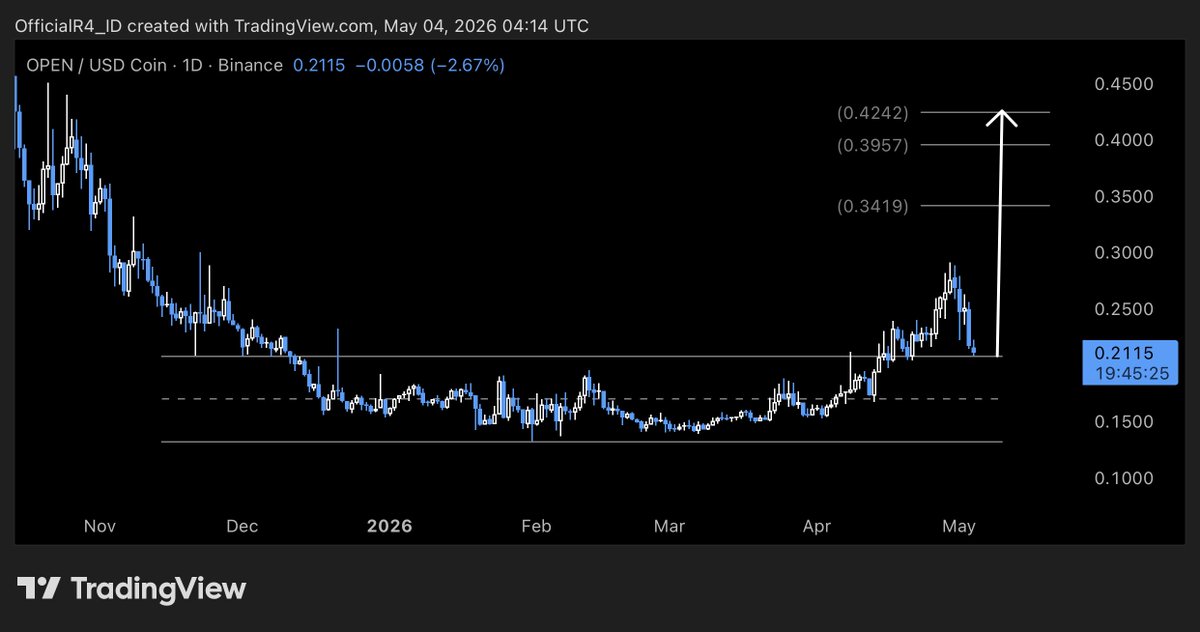Click the Feb label on time axis

pyautogui.click(x=537, y=526)
